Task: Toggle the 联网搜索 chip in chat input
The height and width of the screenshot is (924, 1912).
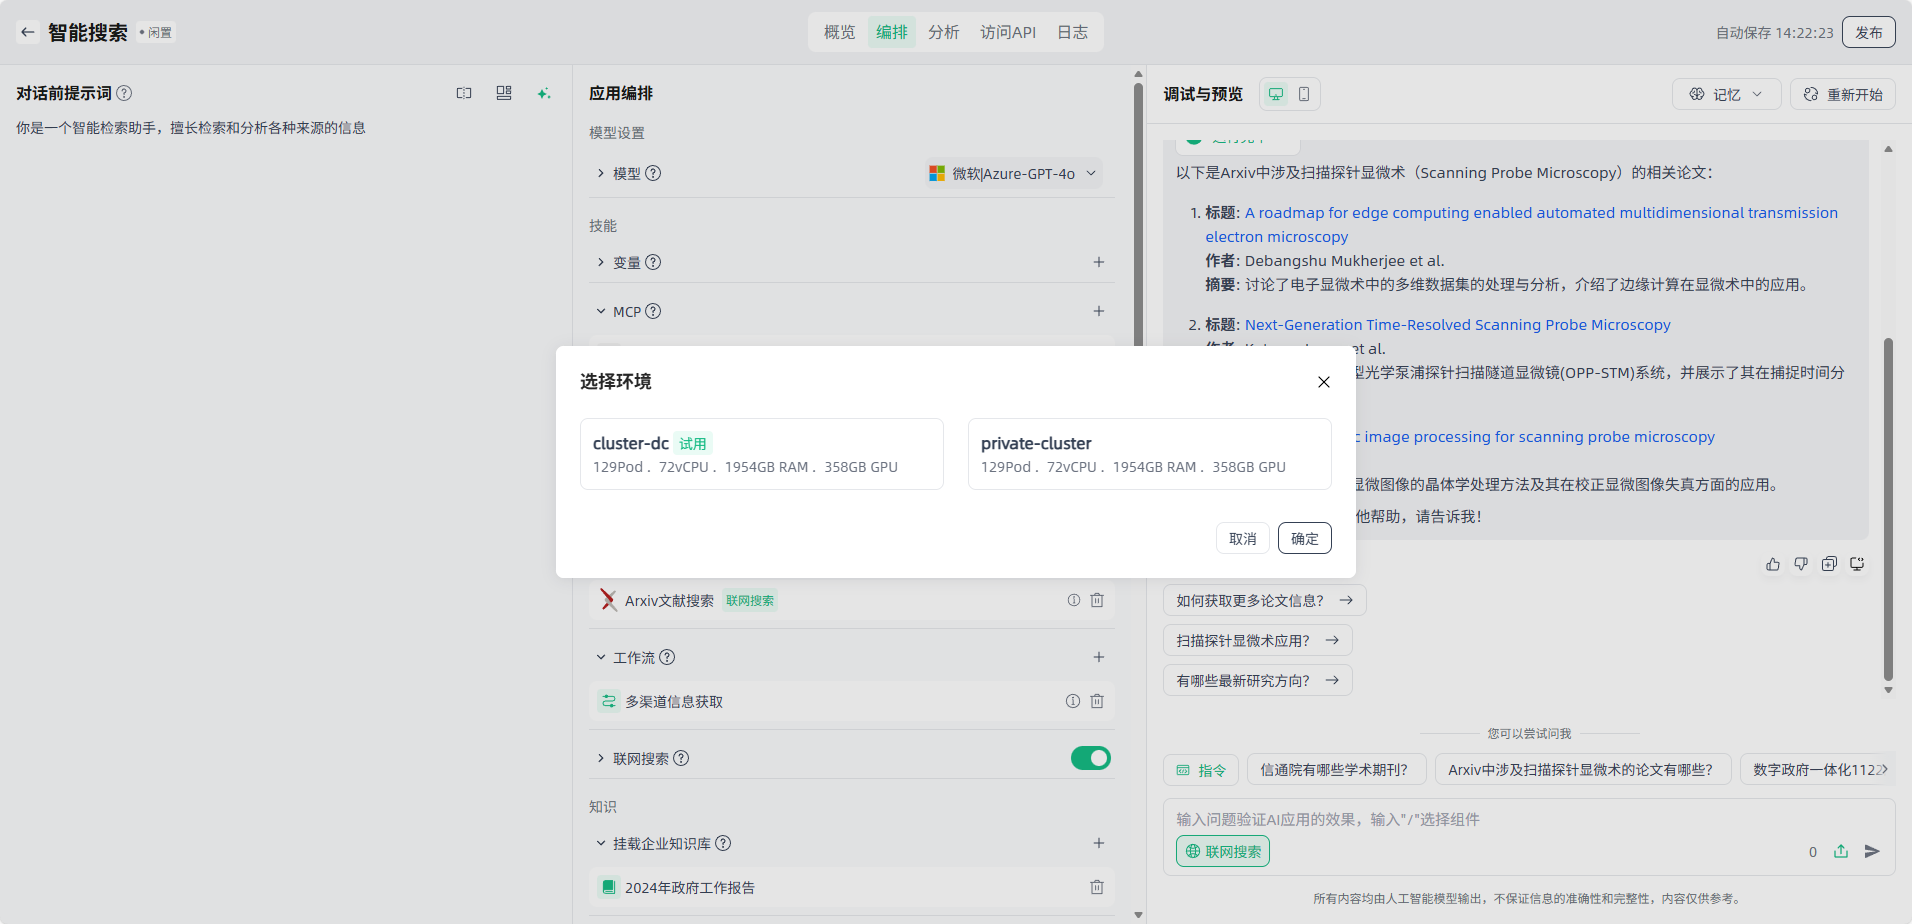Action: [1223, 851]
